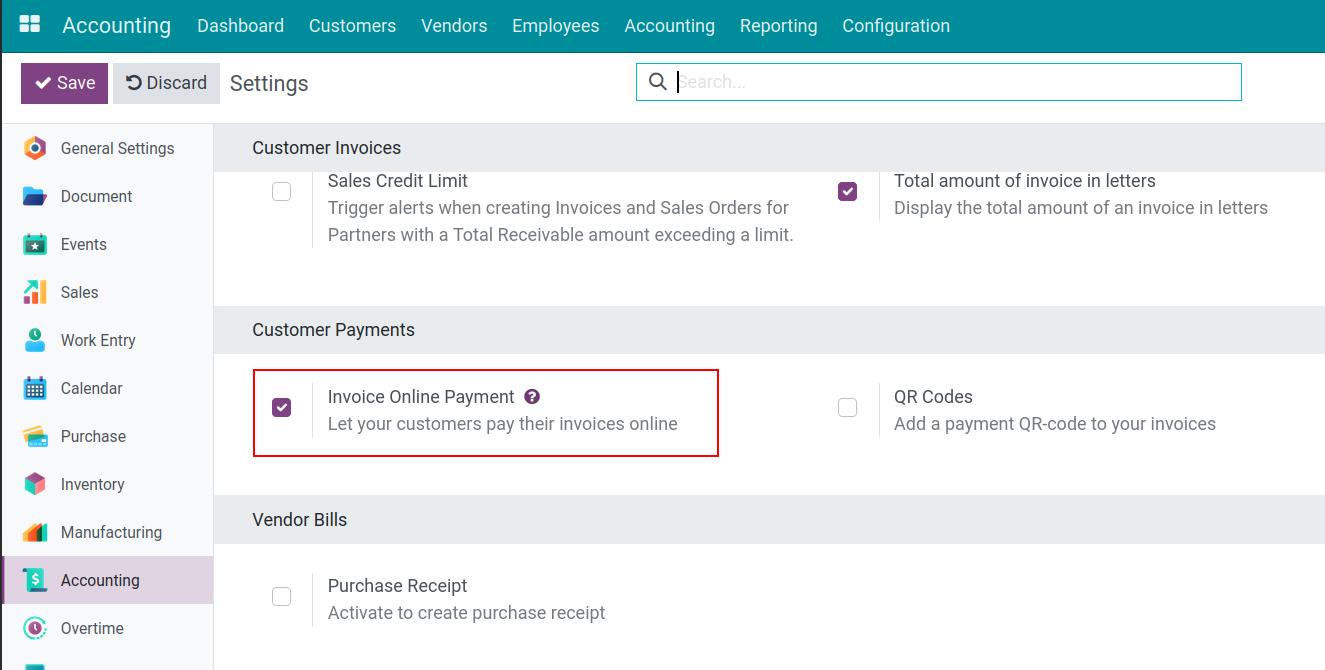Click the 'Total amount of invoice in letters' title
The image size is (1325, 670).
(1025, 181)
